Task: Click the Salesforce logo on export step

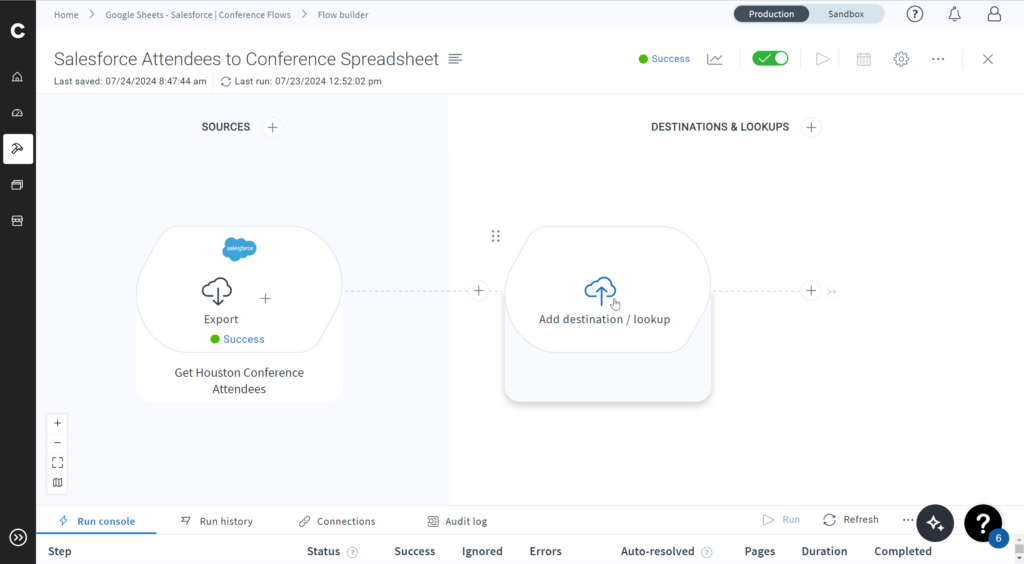Action: click(x=240, y=249)
